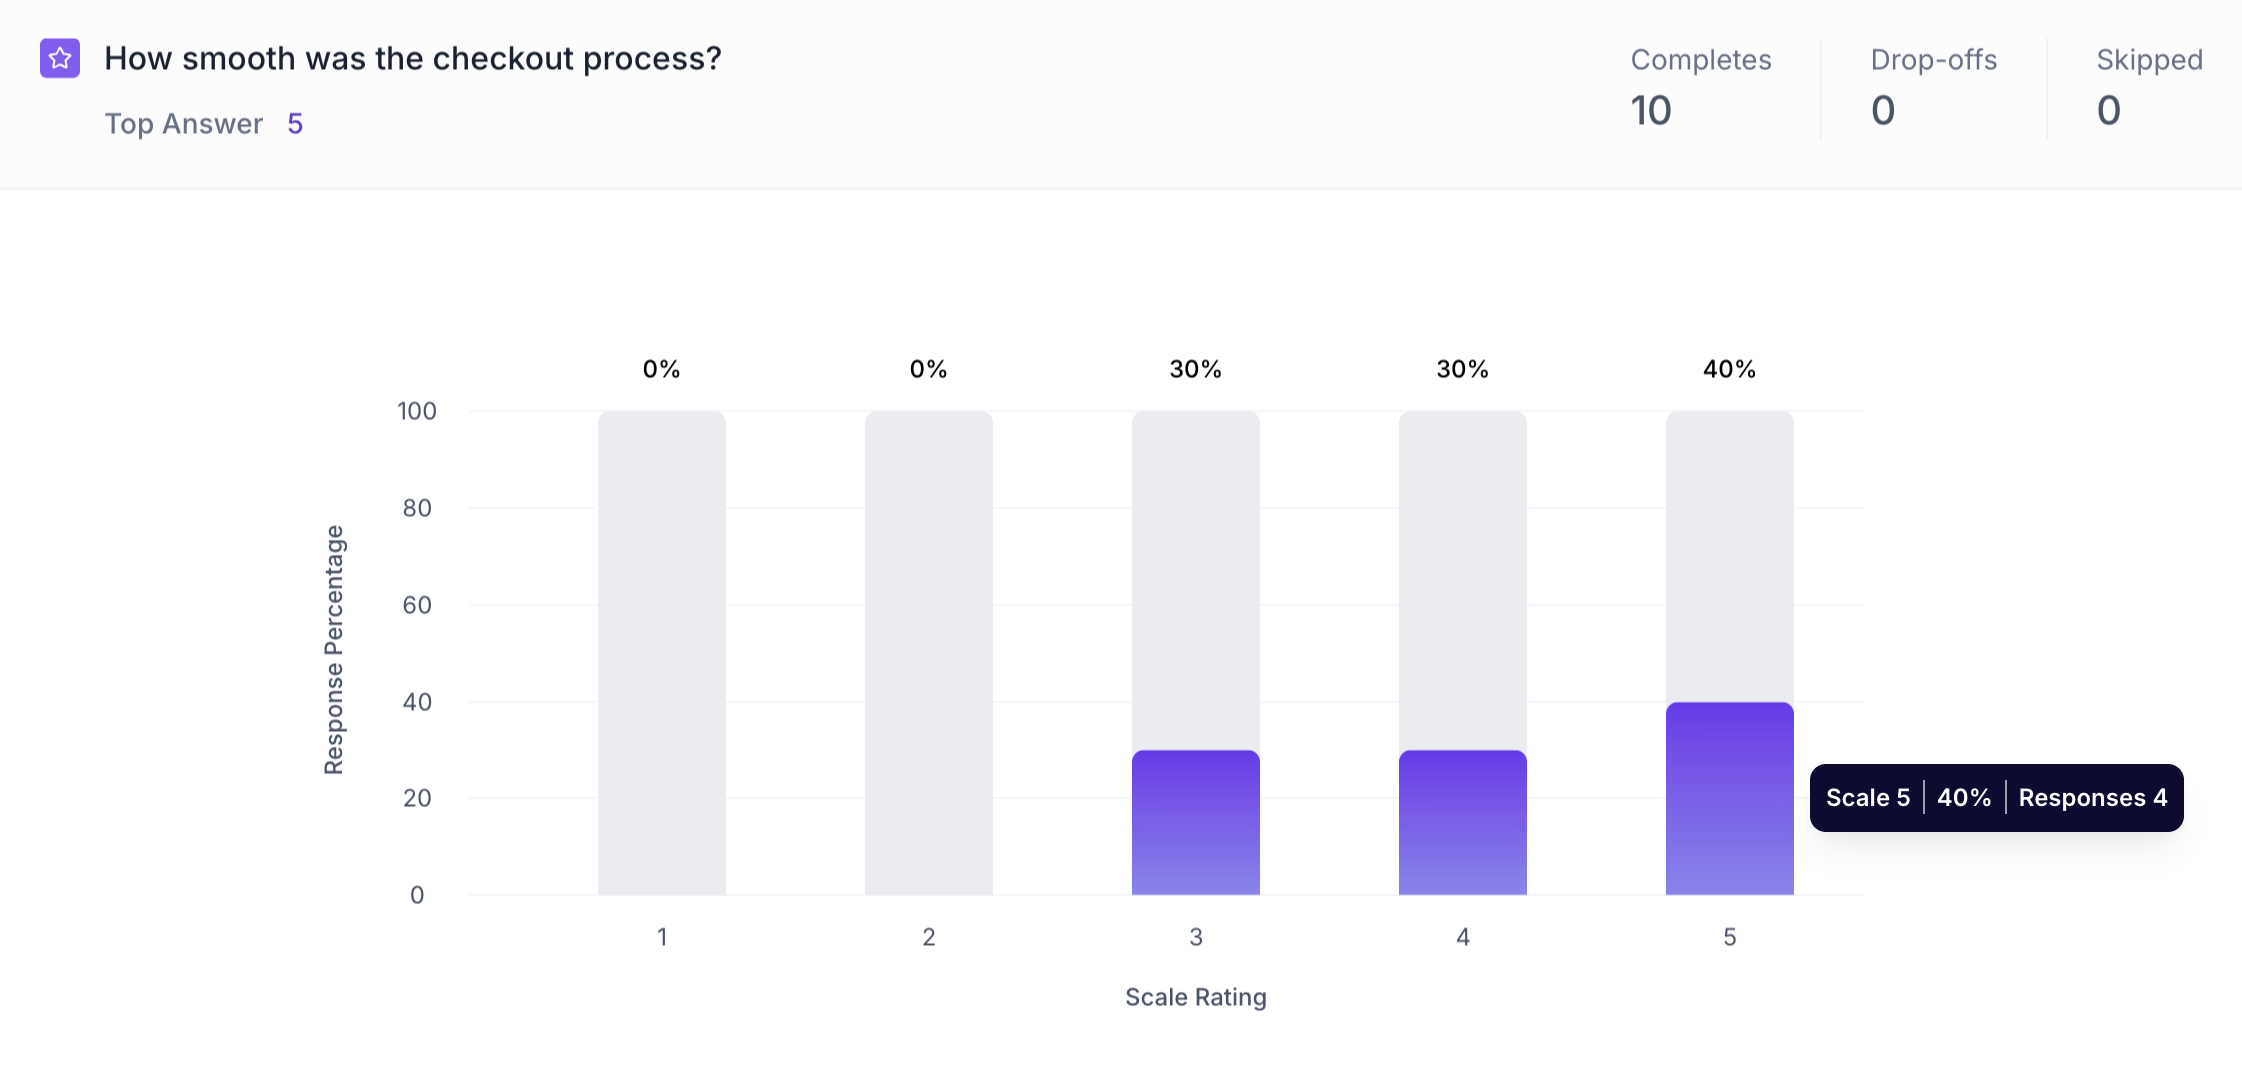Click the Scale 5 responses tooltip

1996,798
